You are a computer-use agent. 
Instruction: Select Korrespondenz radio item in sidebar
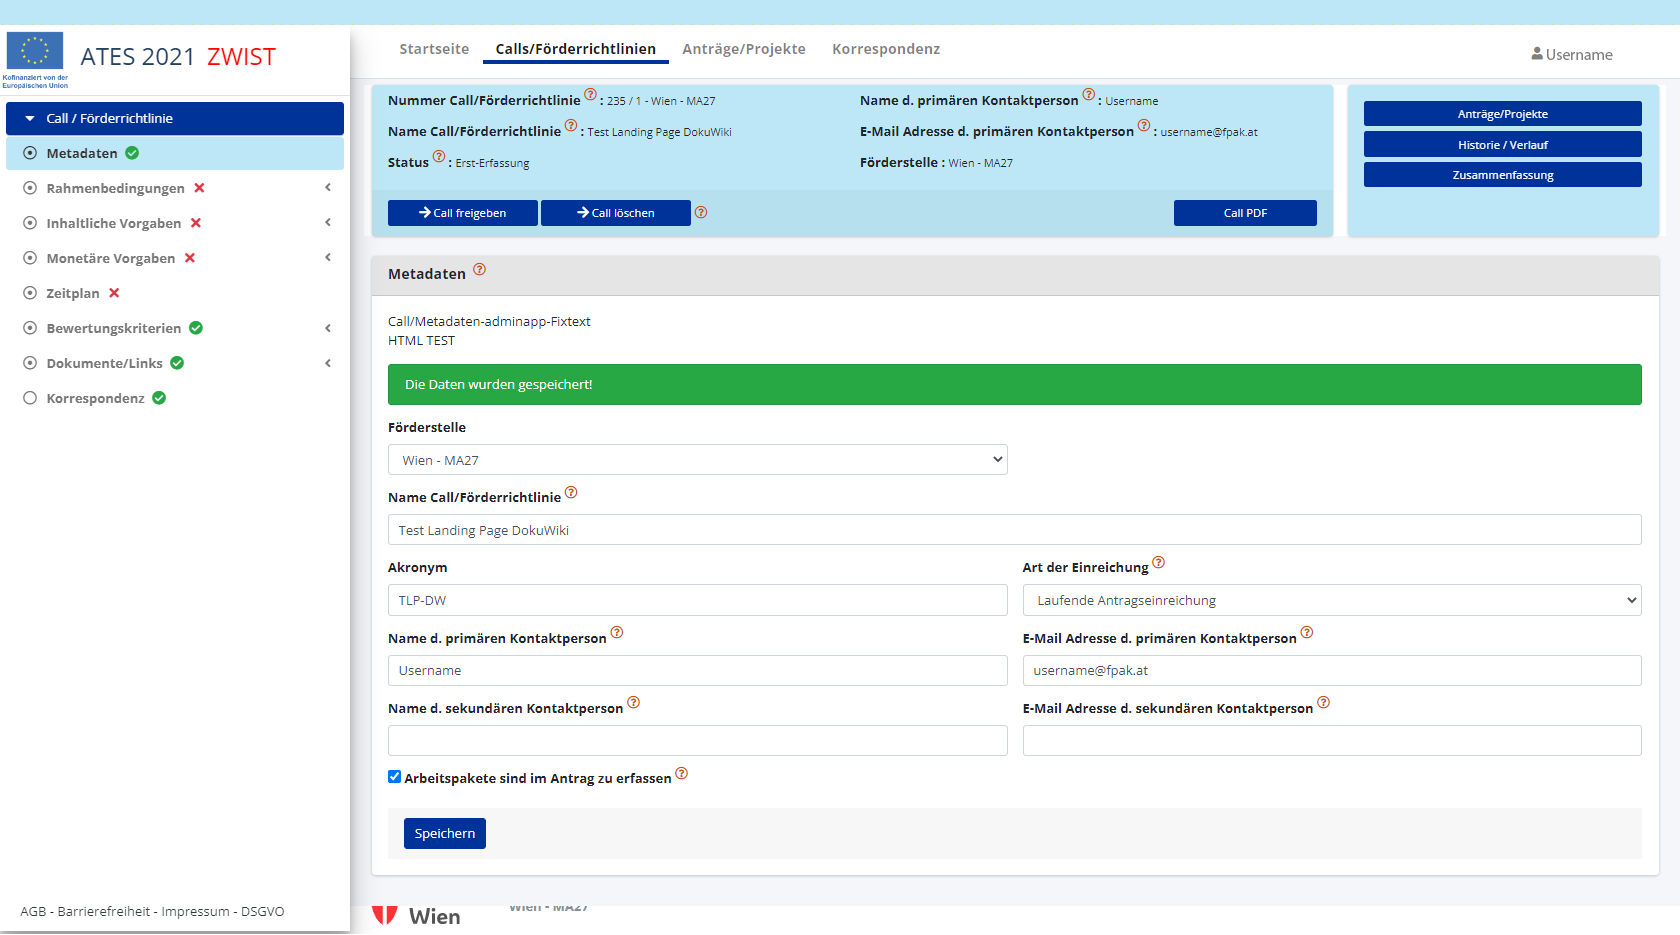(30, 398)
